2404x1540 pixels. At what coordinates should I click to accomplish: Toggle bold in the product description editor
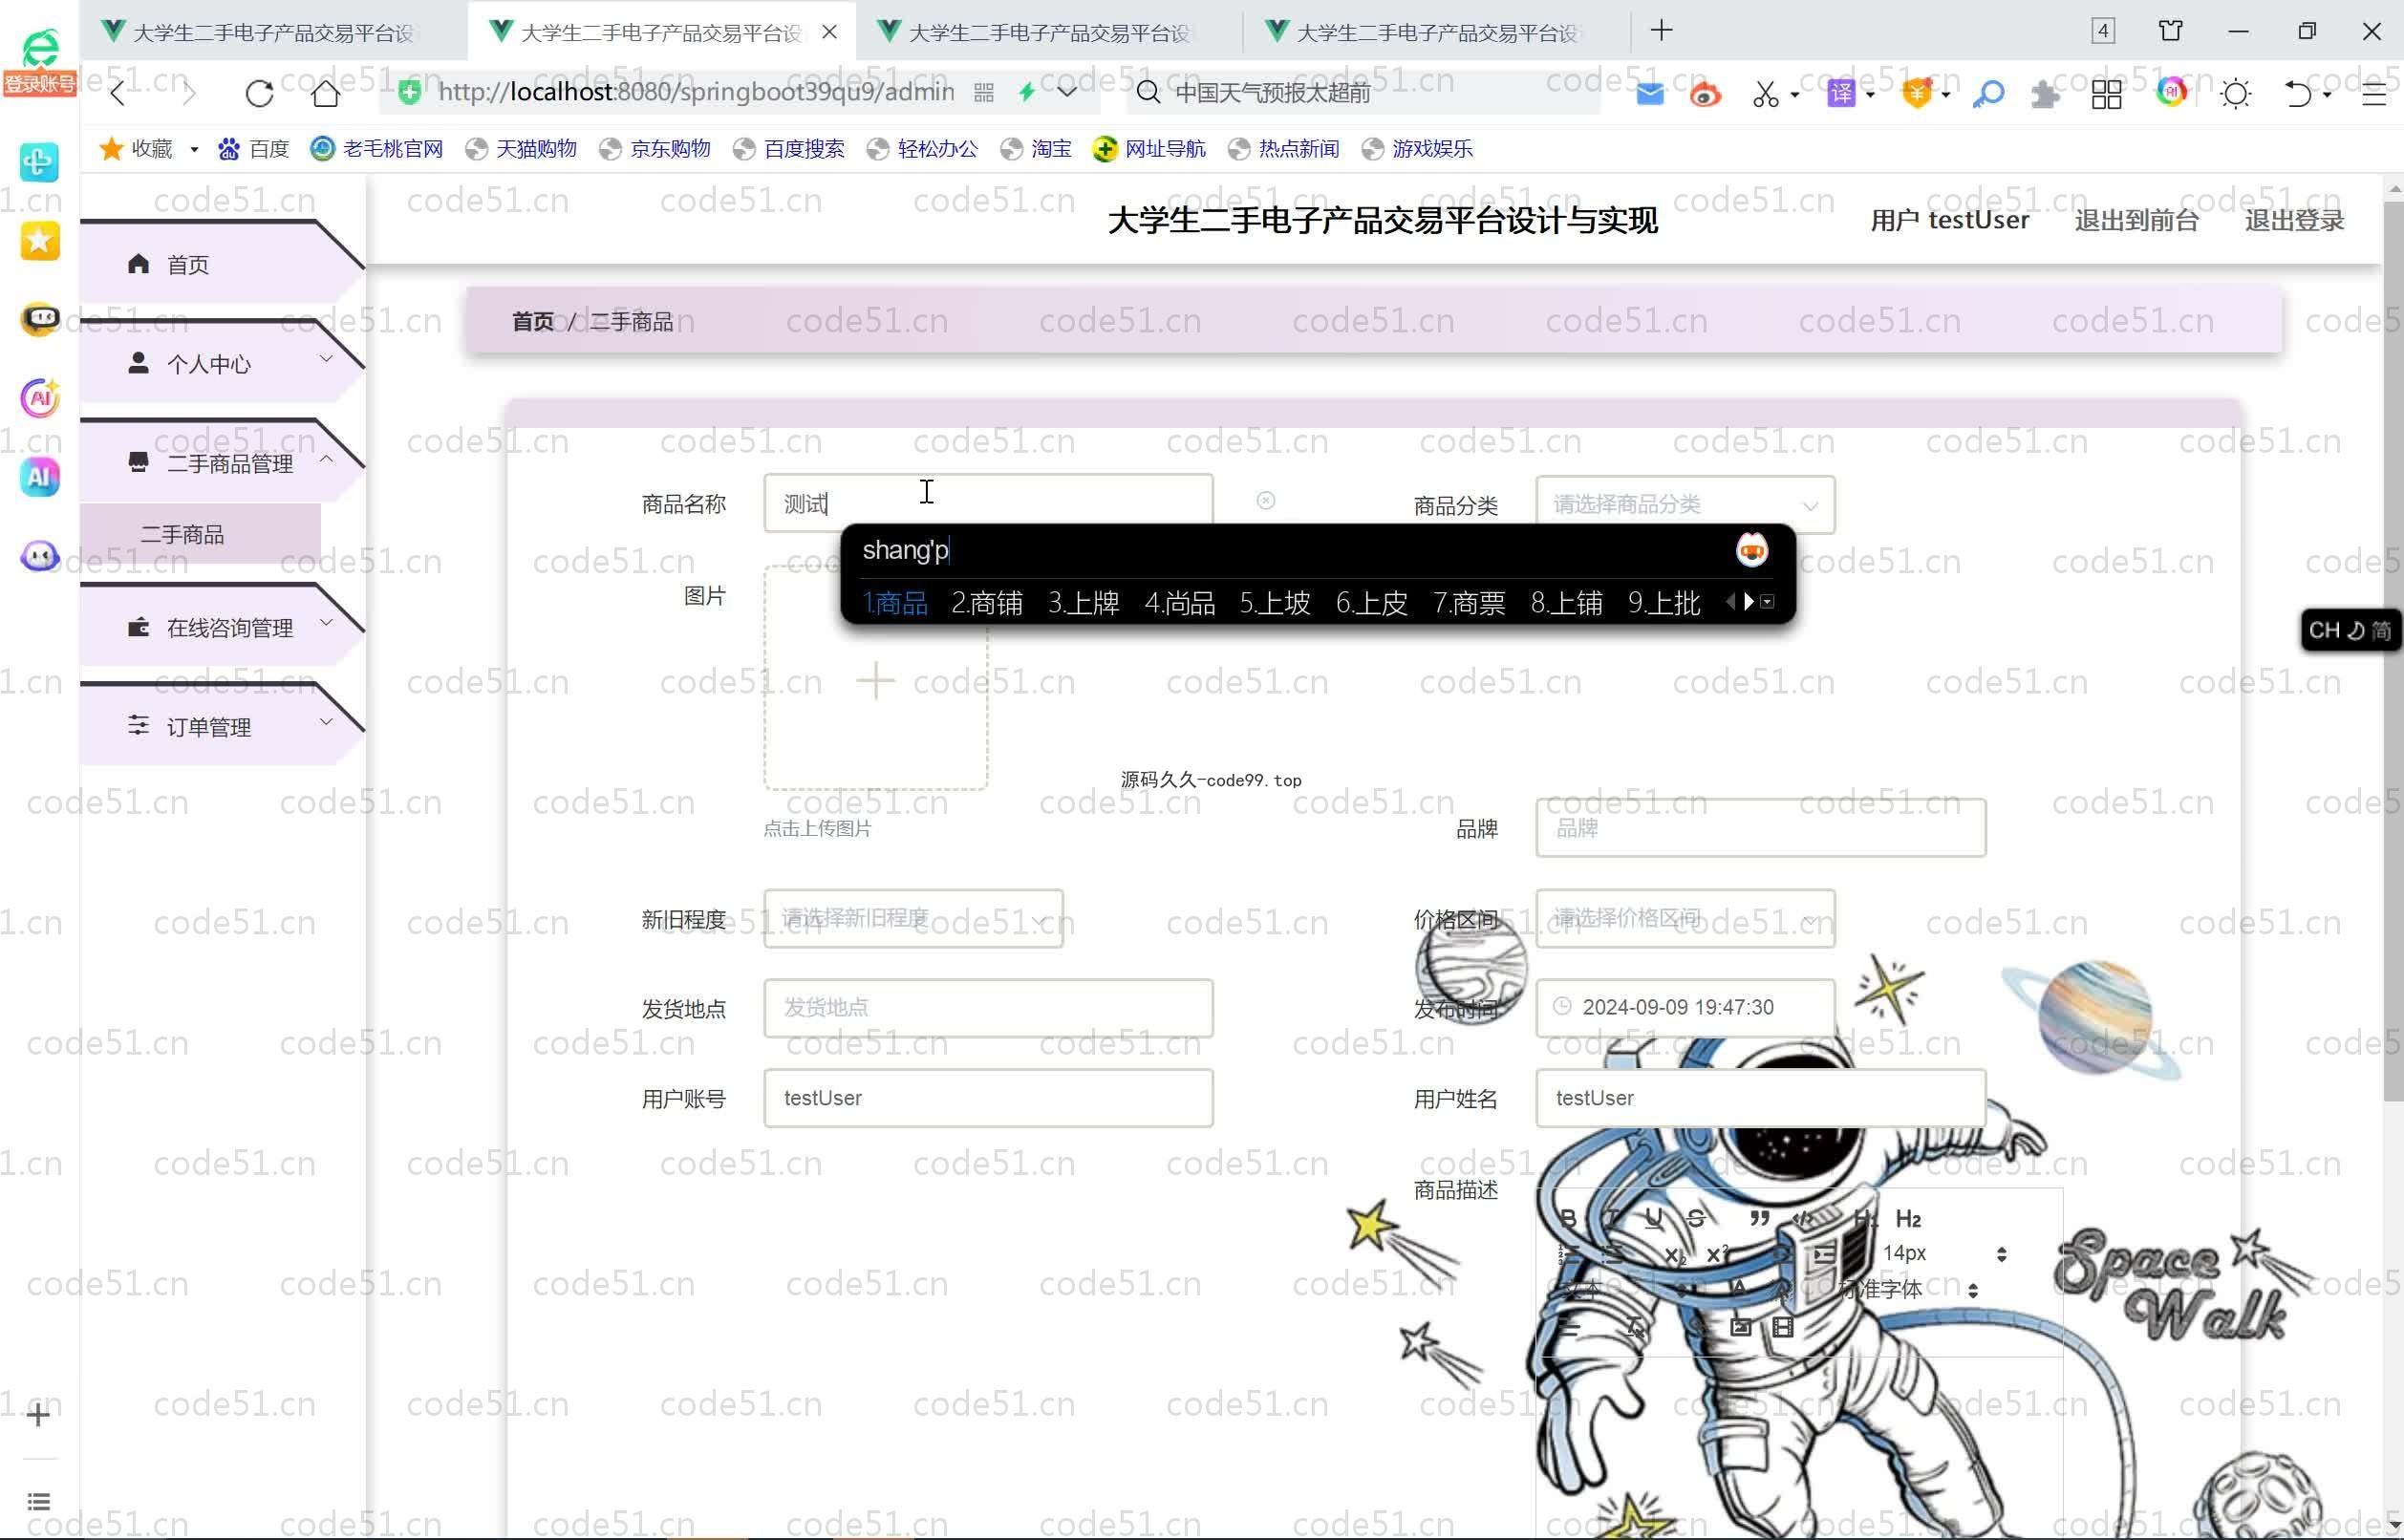pos(1568,1218)
